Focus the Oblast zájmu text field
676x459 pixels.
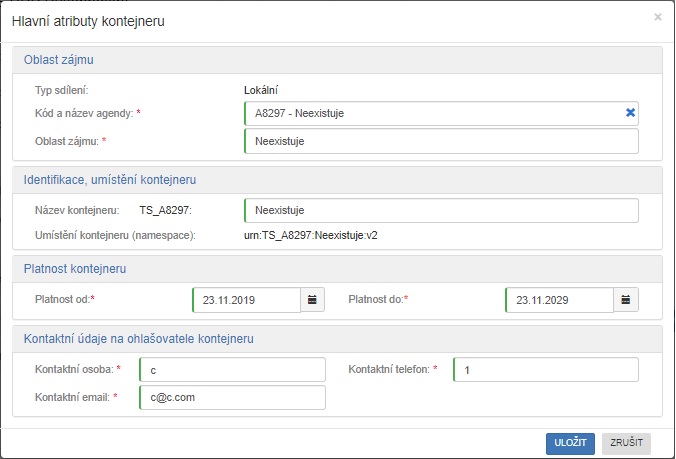click(440, 141)
